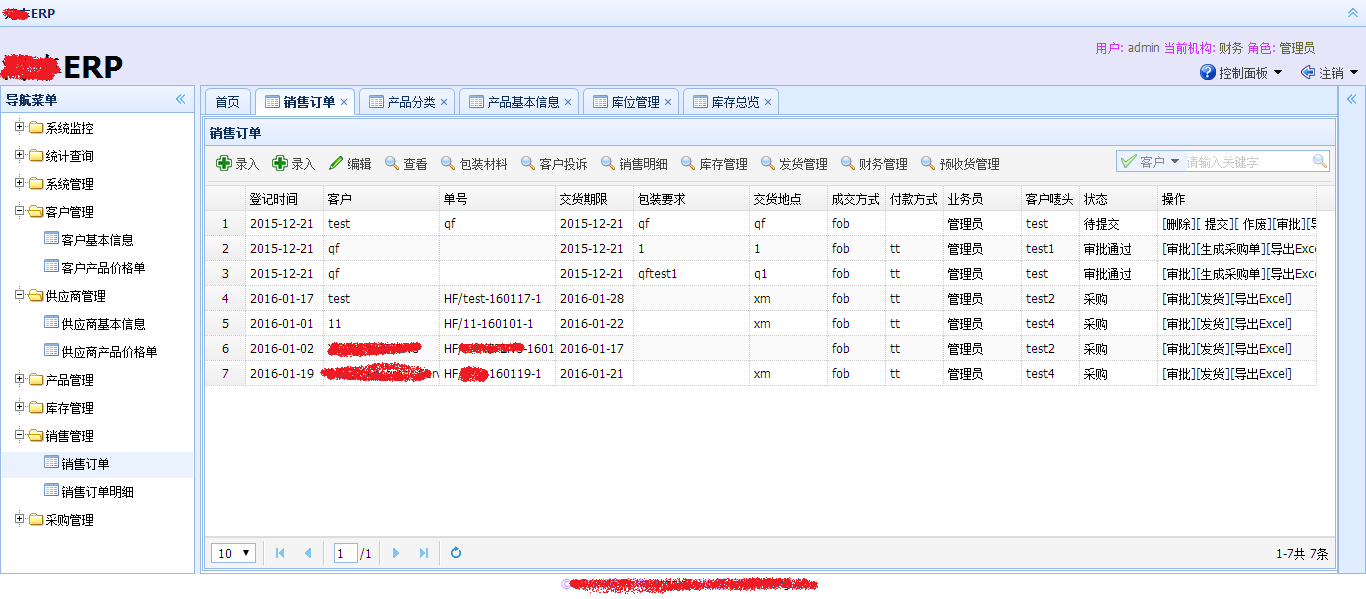Expand the 系统监控 tree node
Screen dimensions: 1366x599
[19, 127]
